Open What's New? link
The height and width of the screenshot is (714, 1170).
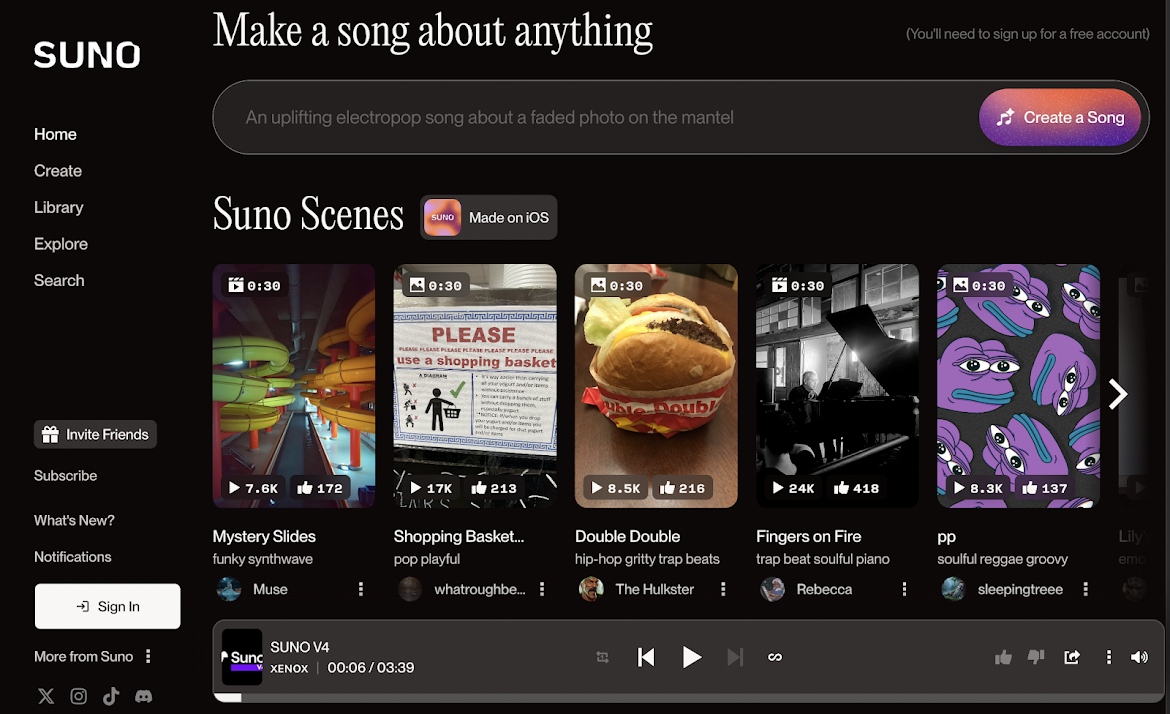(x=74, y=521)
